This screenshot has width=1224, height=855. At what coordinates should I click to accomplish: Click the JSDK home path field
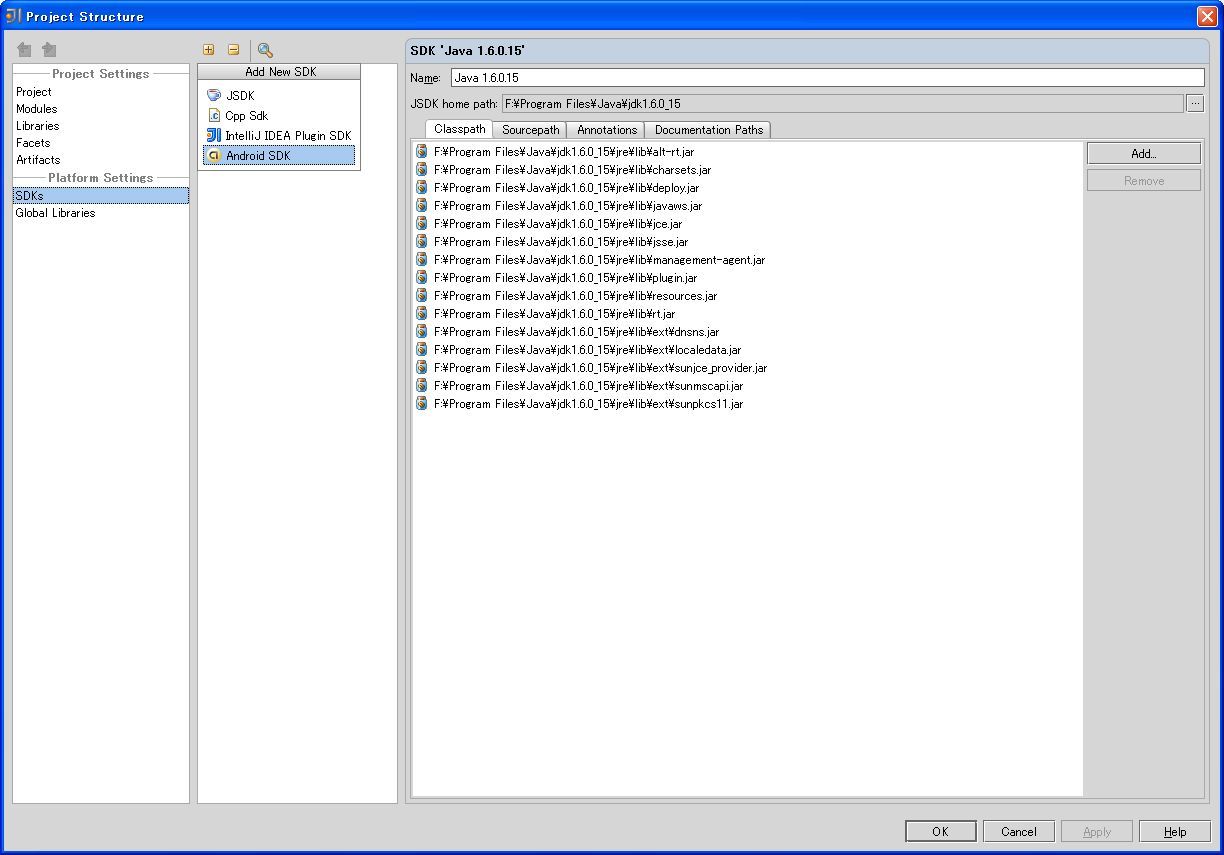coord(842,104)
